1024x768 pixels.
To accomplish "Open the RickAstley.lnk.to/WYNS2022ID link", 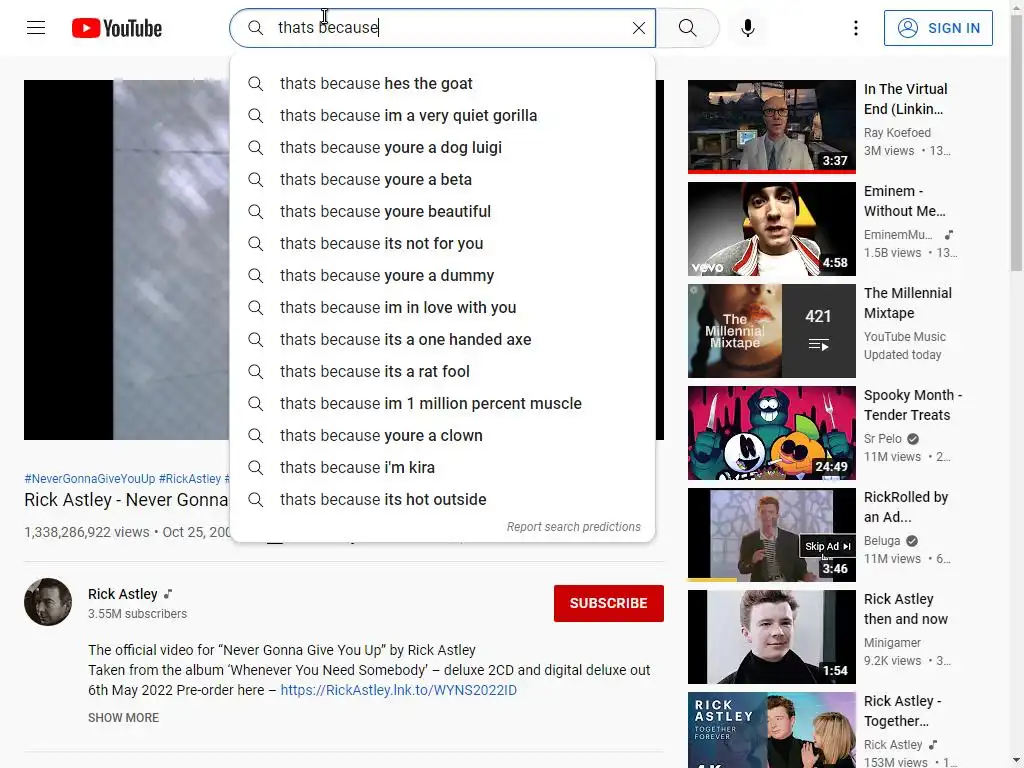I will coord(398,690).
